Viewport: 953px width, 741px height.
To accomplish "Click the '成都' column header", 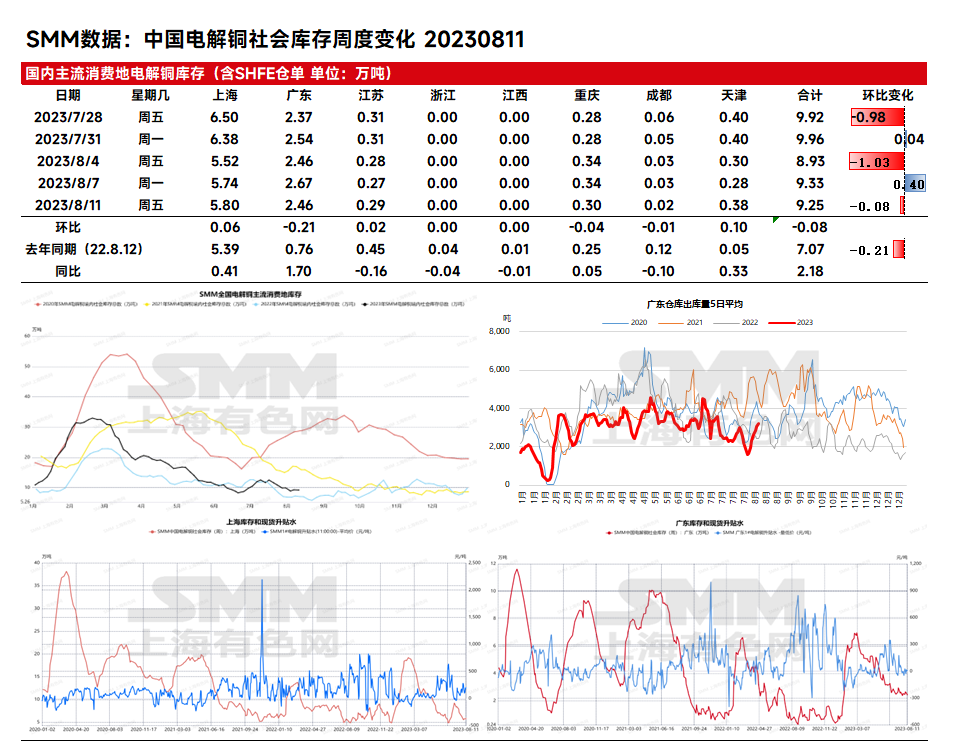I will coord(659,95).
